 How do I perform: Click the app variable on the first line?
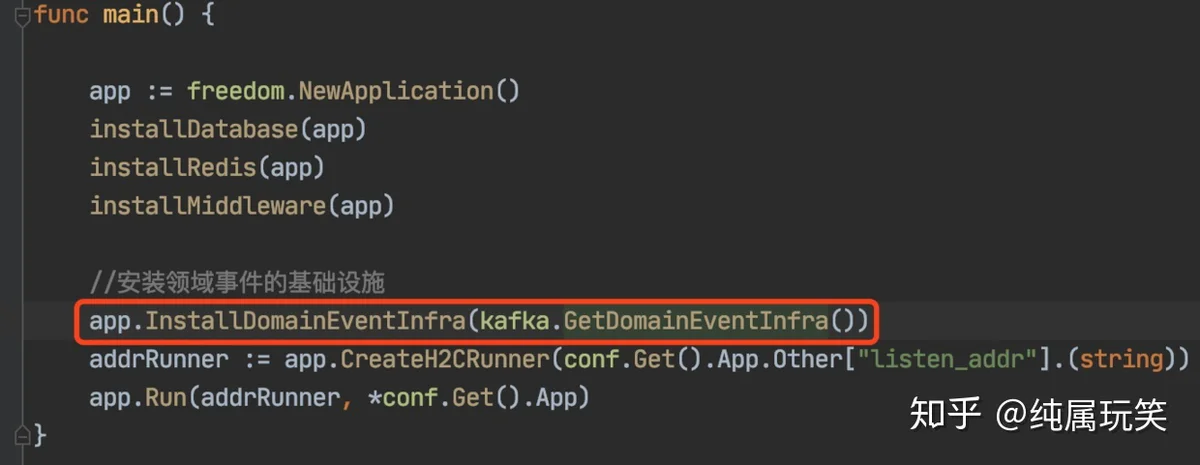(x=110, y=91)
